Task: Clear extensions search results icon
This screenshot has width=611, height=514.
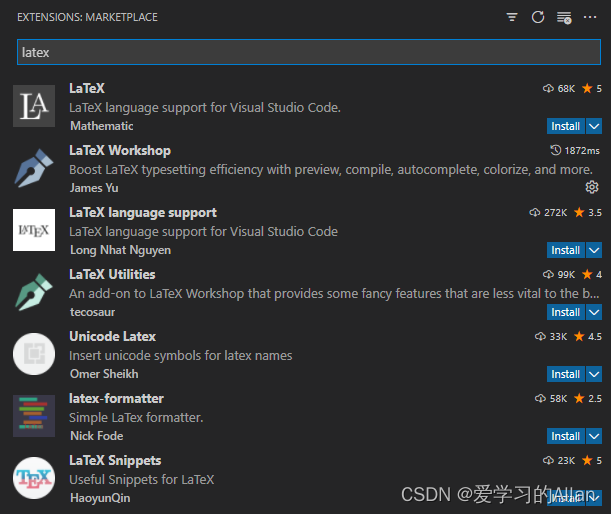Action: tap(564, 18)
